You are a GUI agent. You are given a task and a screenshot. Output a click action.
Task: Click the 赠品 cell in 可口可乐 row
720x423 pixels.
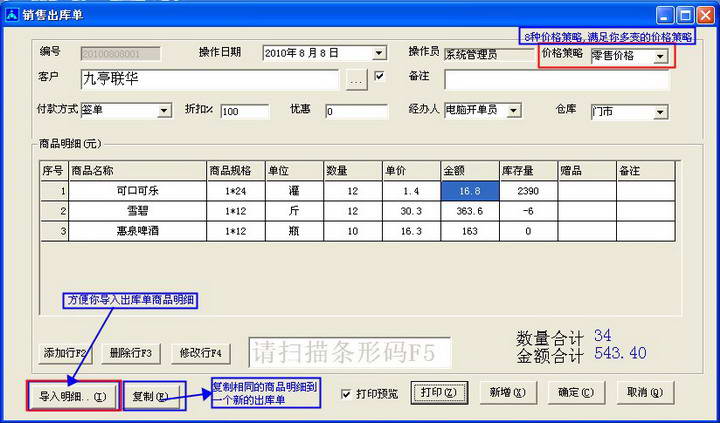[x=587, y=191]
